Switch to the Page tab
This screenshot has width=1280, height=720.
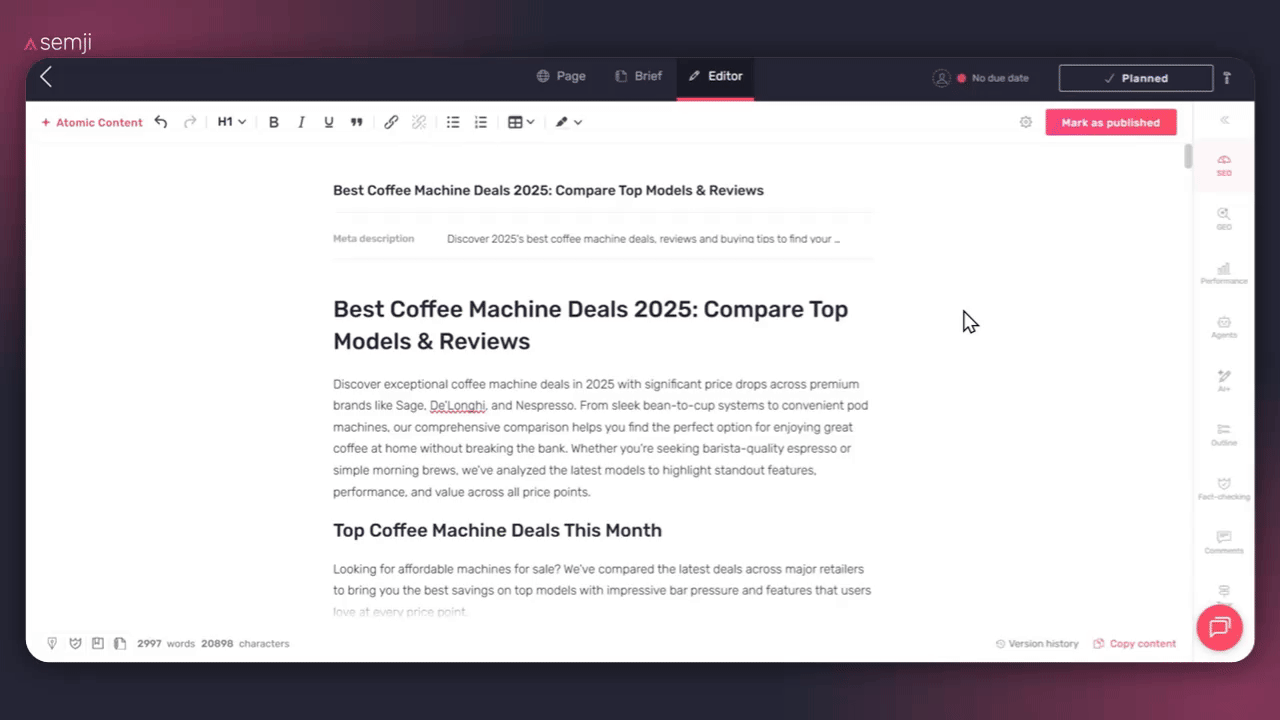tap(561, 76)
